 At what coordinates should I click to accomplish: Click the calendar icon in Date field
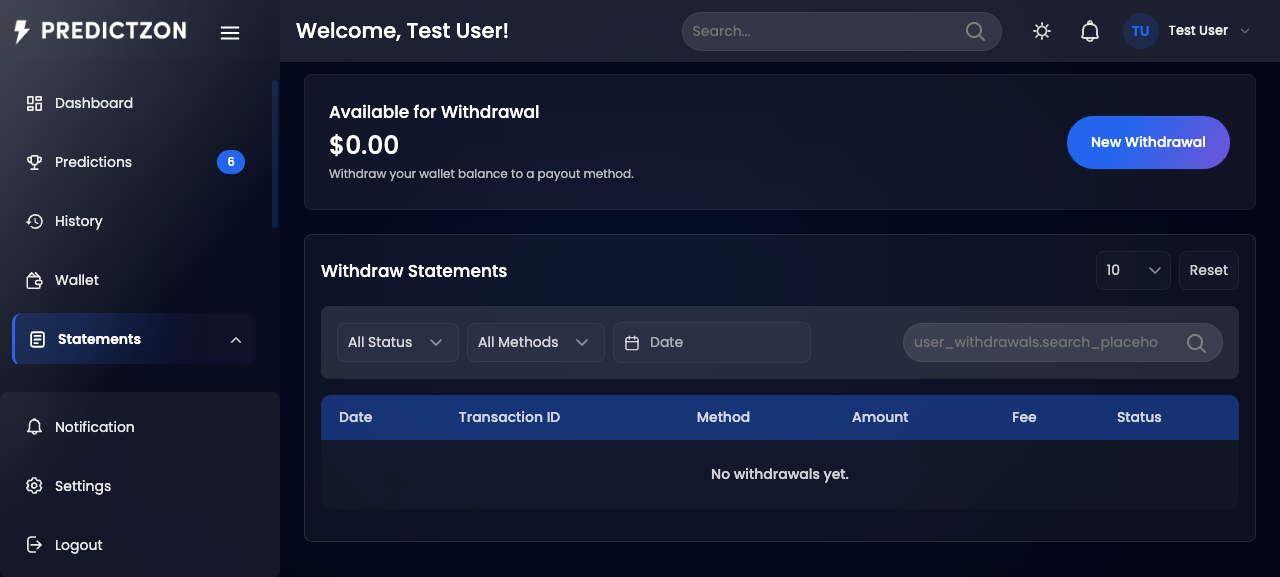click(x=631, y=342)
